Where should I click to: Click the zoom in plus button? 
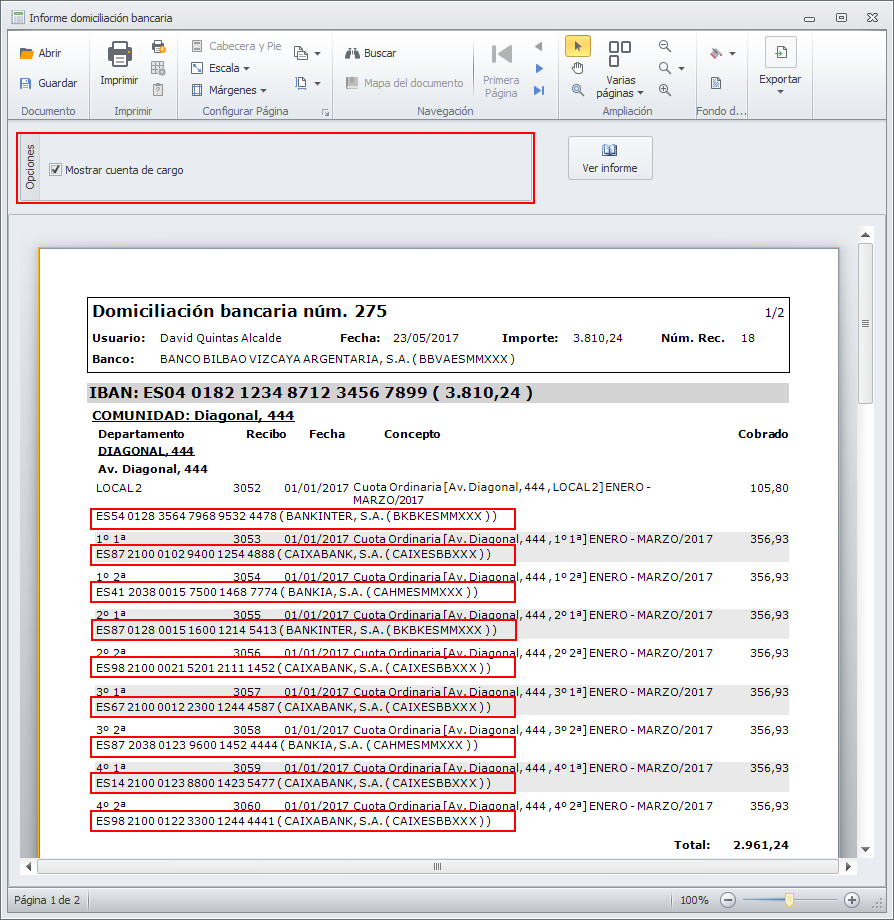[852, 900]
